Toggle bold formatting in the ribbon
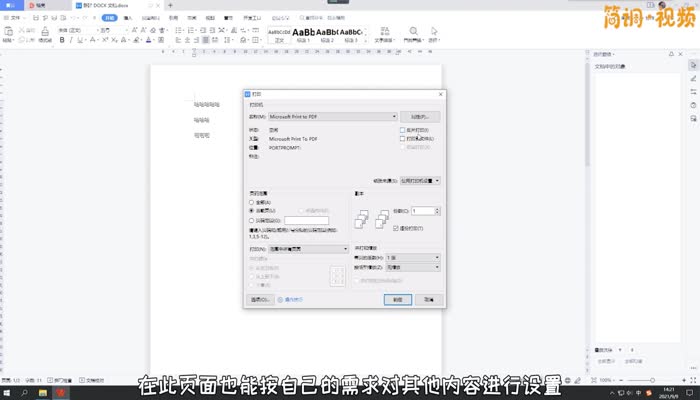 coord(62,40)
